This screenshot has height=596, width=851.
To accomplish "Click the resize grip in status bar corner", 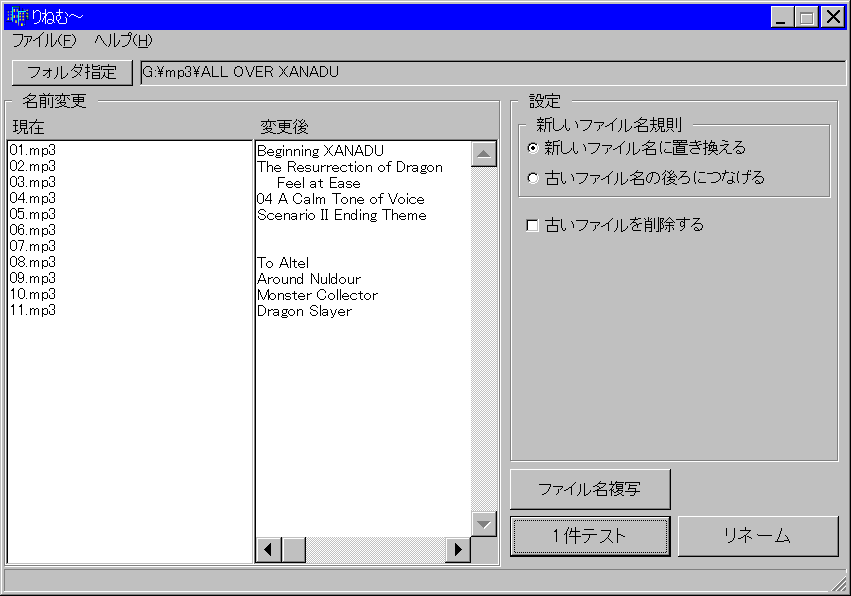I will click(x=840, y=584).
